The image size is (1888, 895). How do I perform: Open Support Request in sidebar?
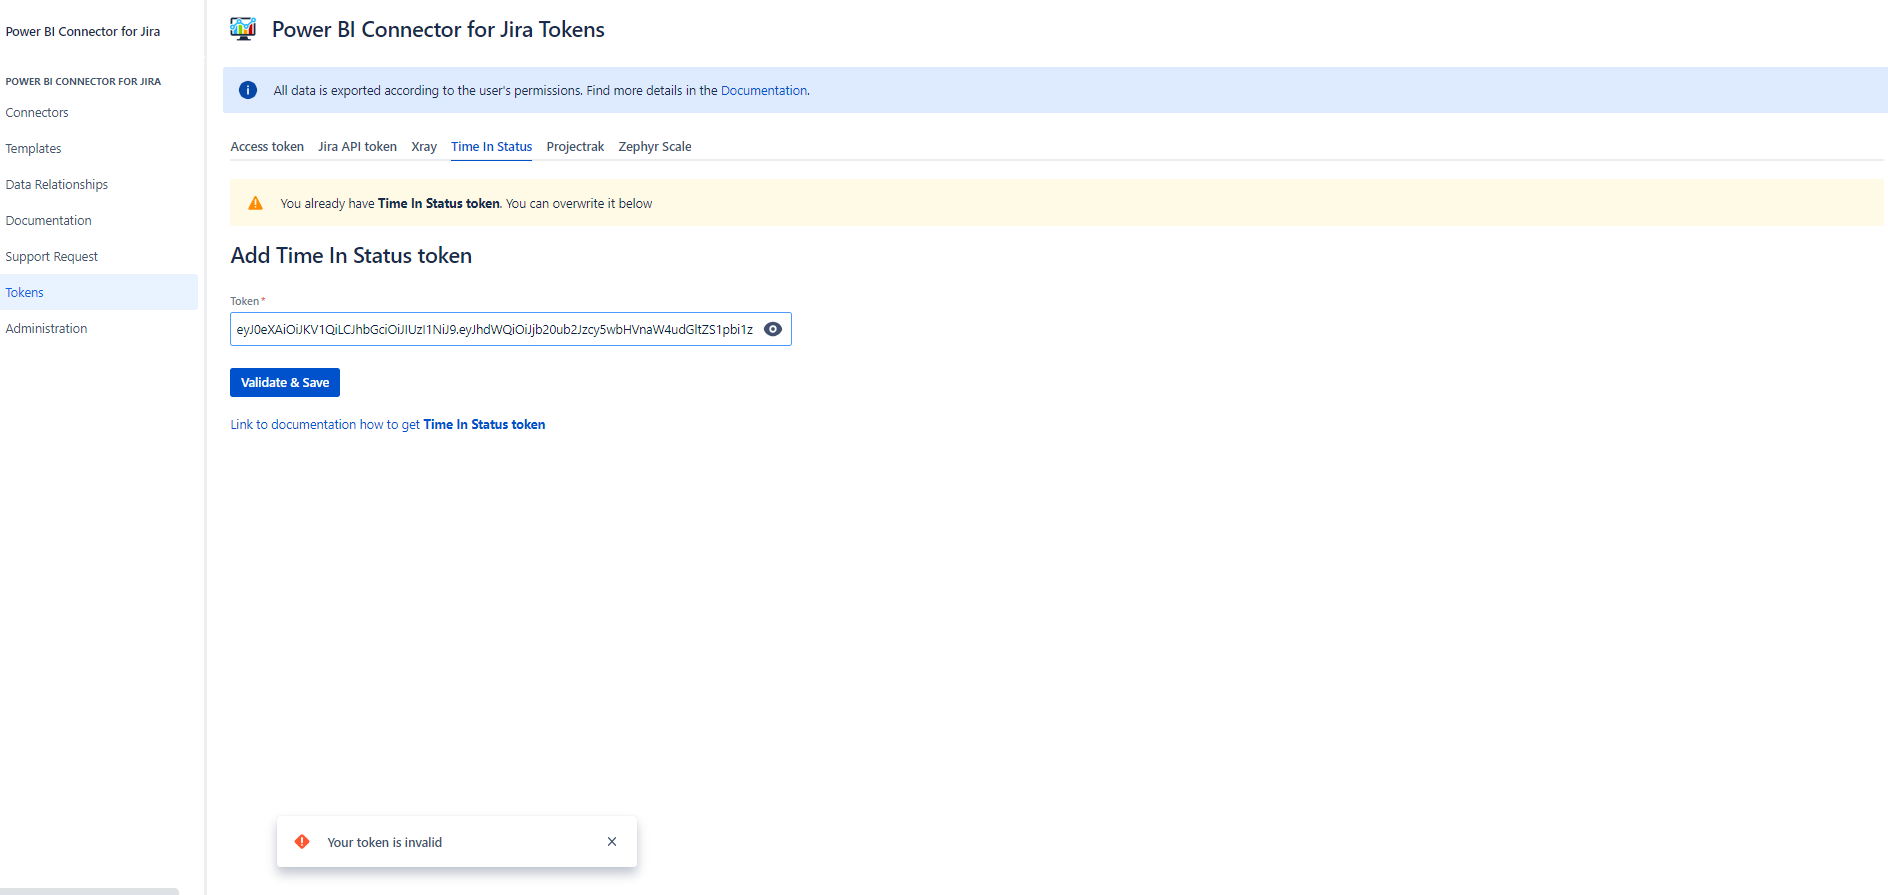[x=51, y=256]
